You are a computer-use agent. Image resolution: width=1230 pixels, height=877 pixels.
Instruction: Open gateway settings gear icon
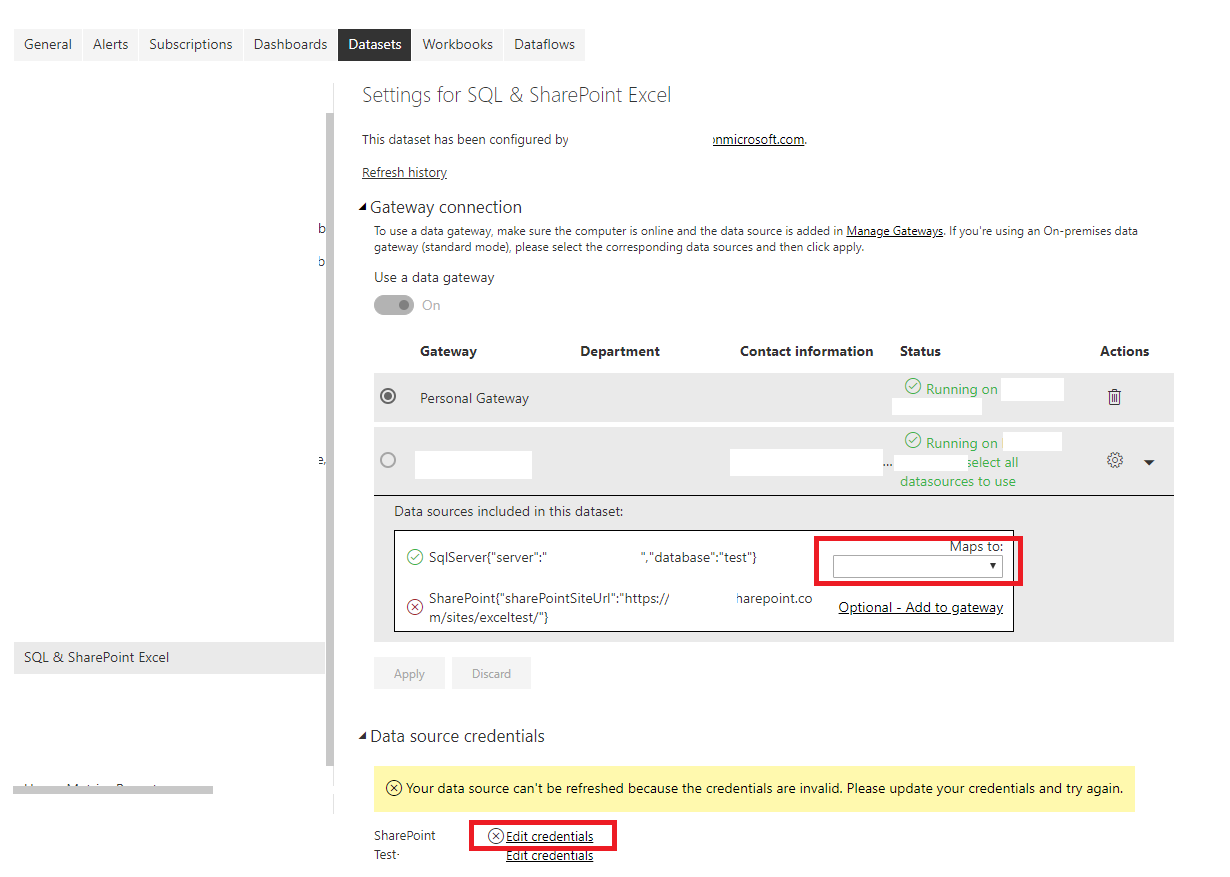coord(1115,461)
